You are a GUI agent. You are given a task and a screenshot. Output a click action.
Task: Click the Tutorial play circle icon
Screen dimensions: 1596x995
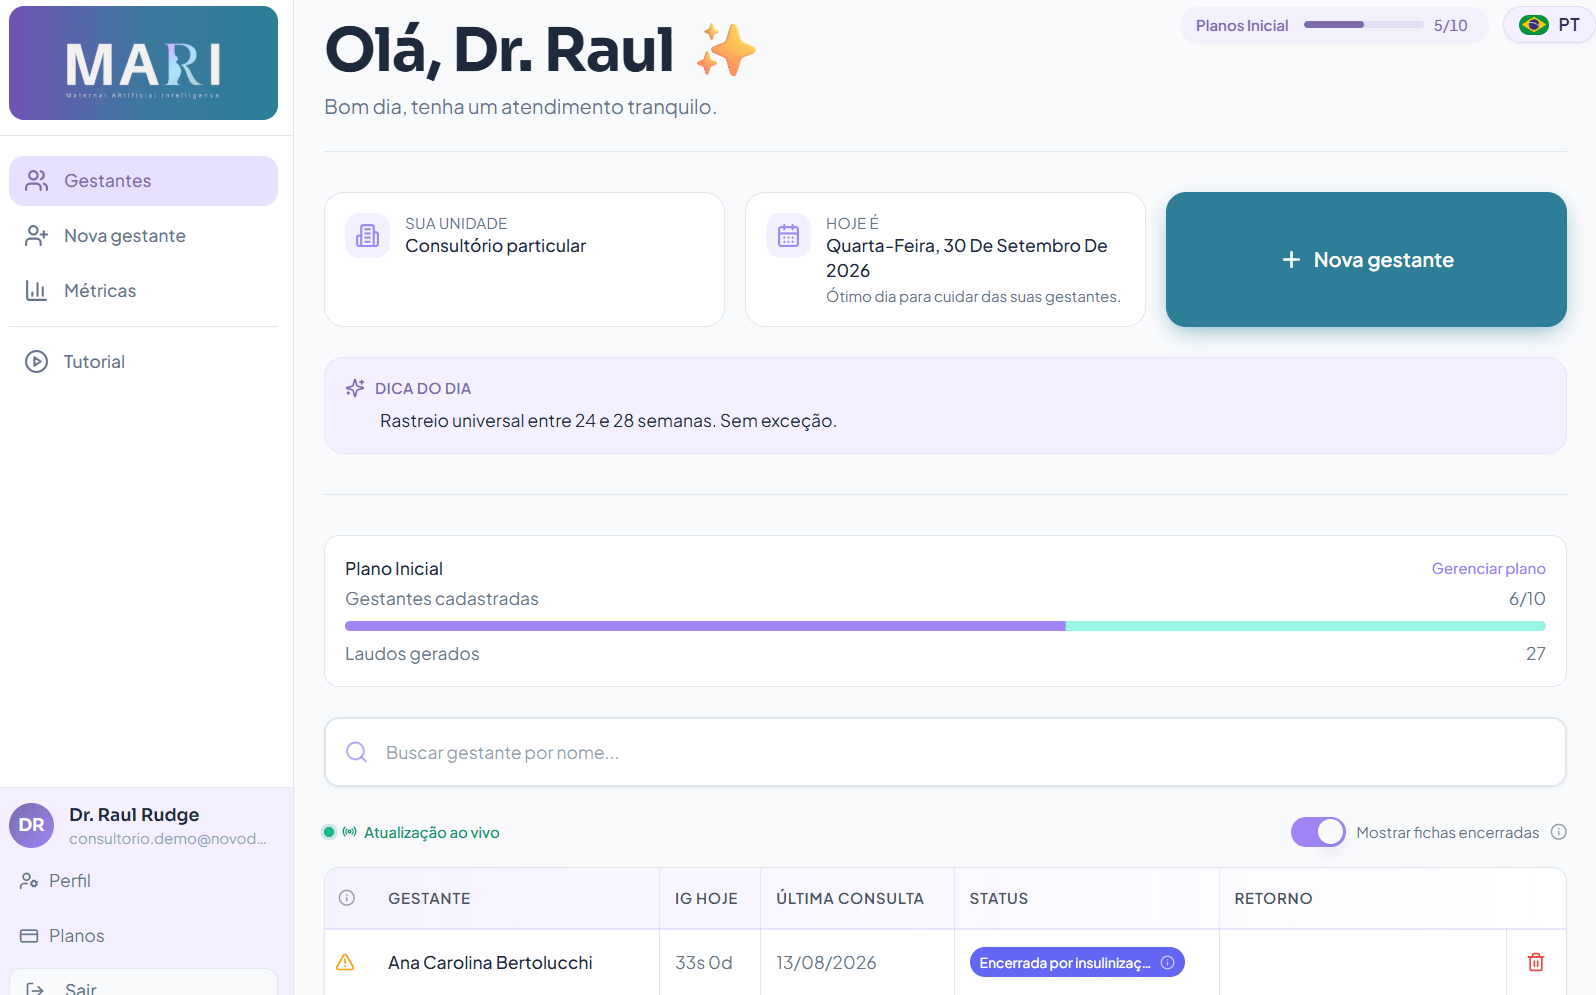36,362
